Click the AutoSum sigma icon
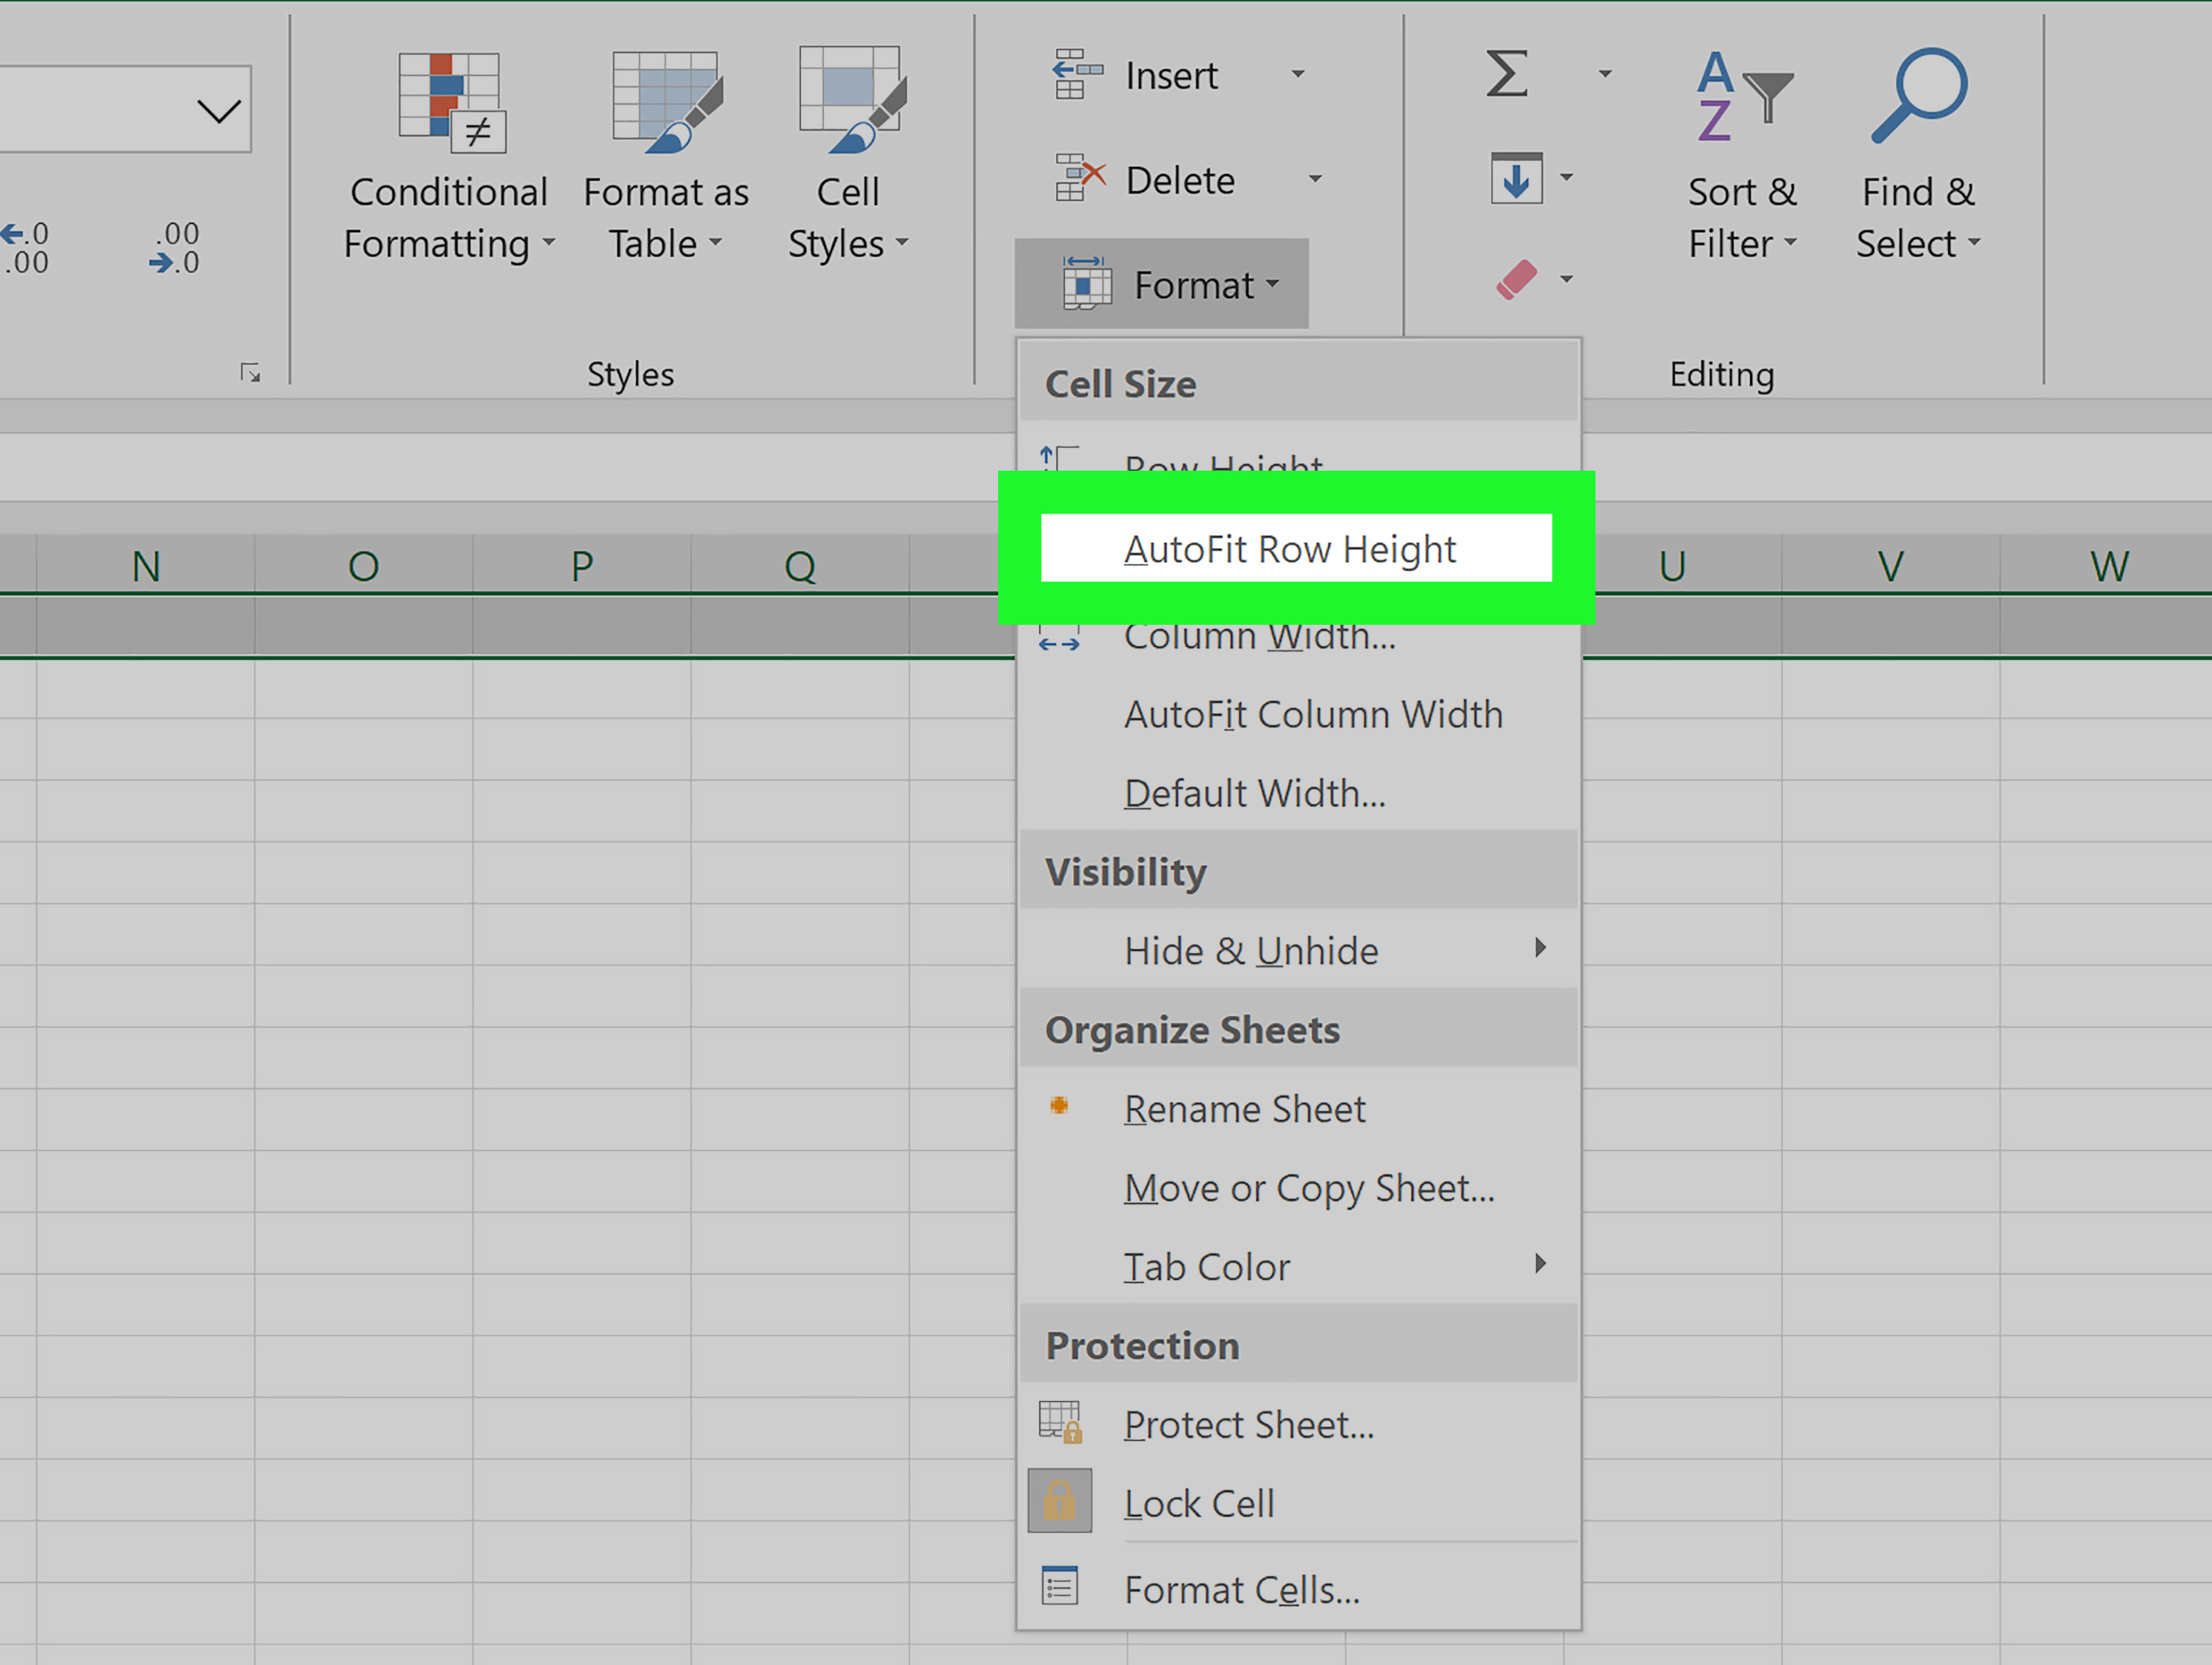Screen dimensions: 2212x1665 1506,74
